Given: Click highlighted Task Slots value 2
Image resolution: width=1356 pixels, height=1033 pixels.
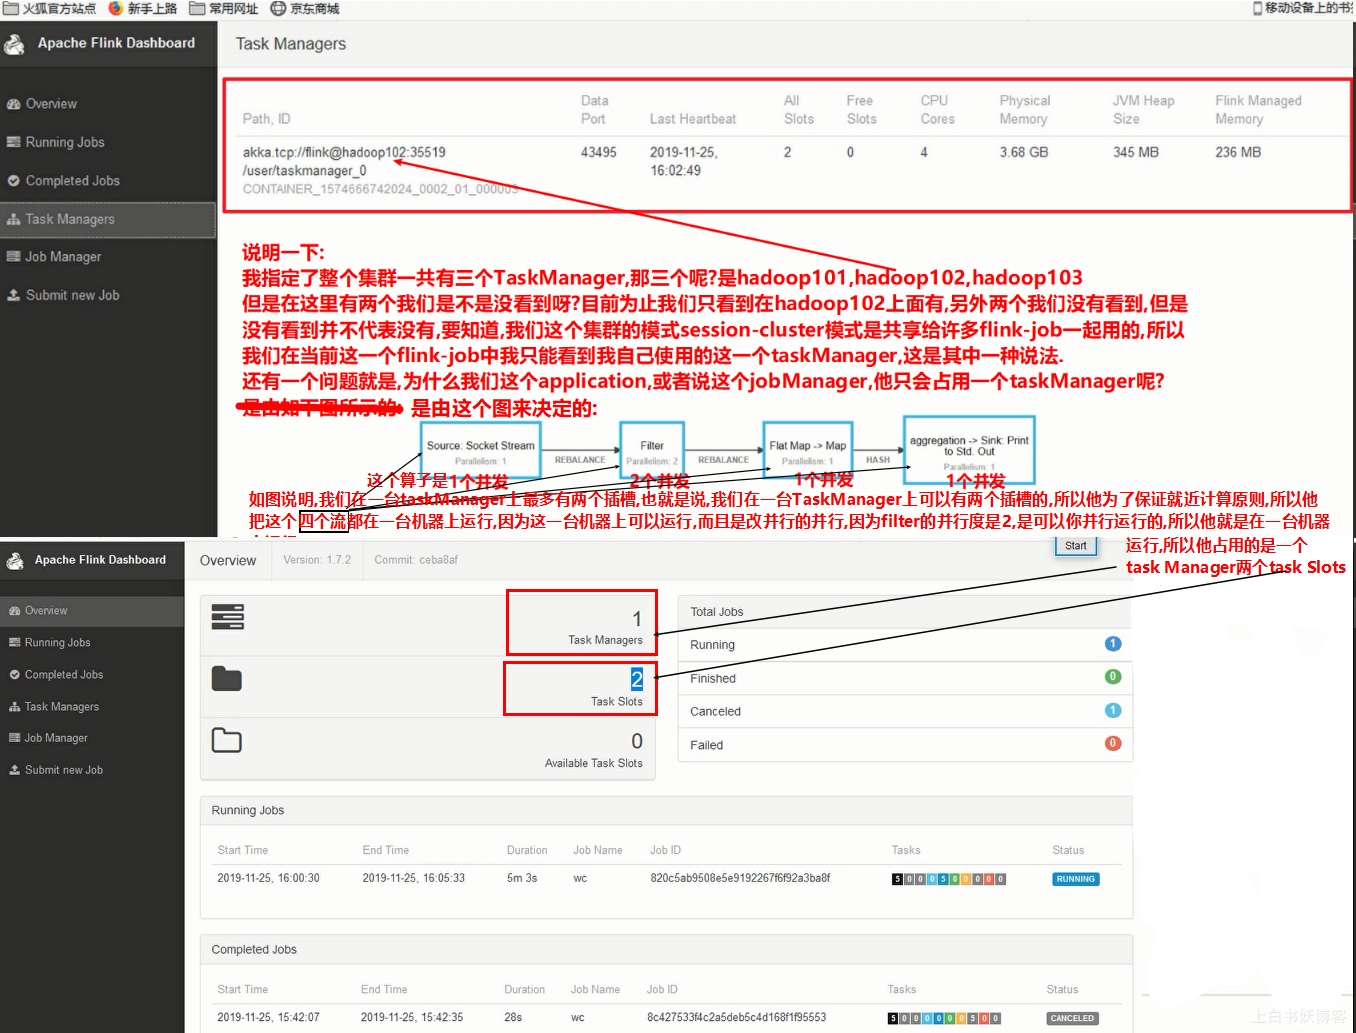Looking at the screenshot, I should (637, 680).
